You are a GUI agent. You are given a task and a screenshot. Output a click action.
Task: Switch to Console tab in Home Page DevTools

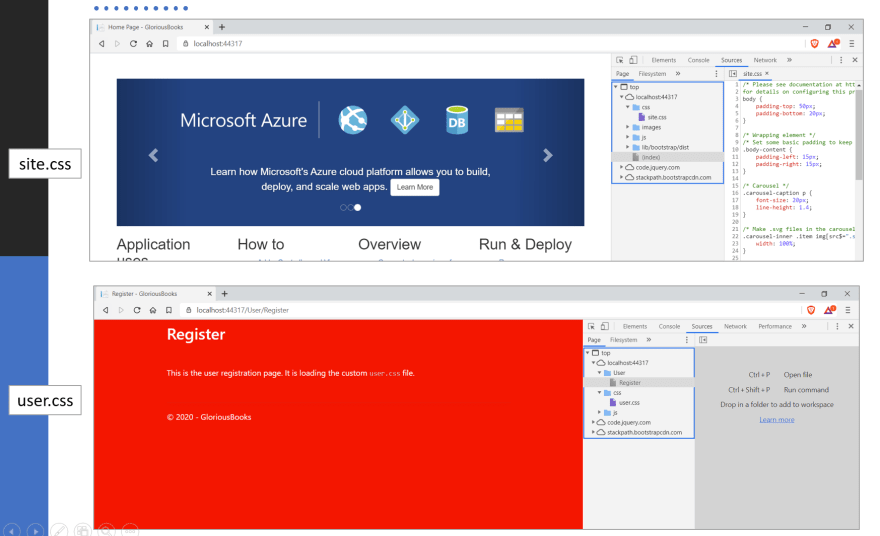(x=699, y=60)
